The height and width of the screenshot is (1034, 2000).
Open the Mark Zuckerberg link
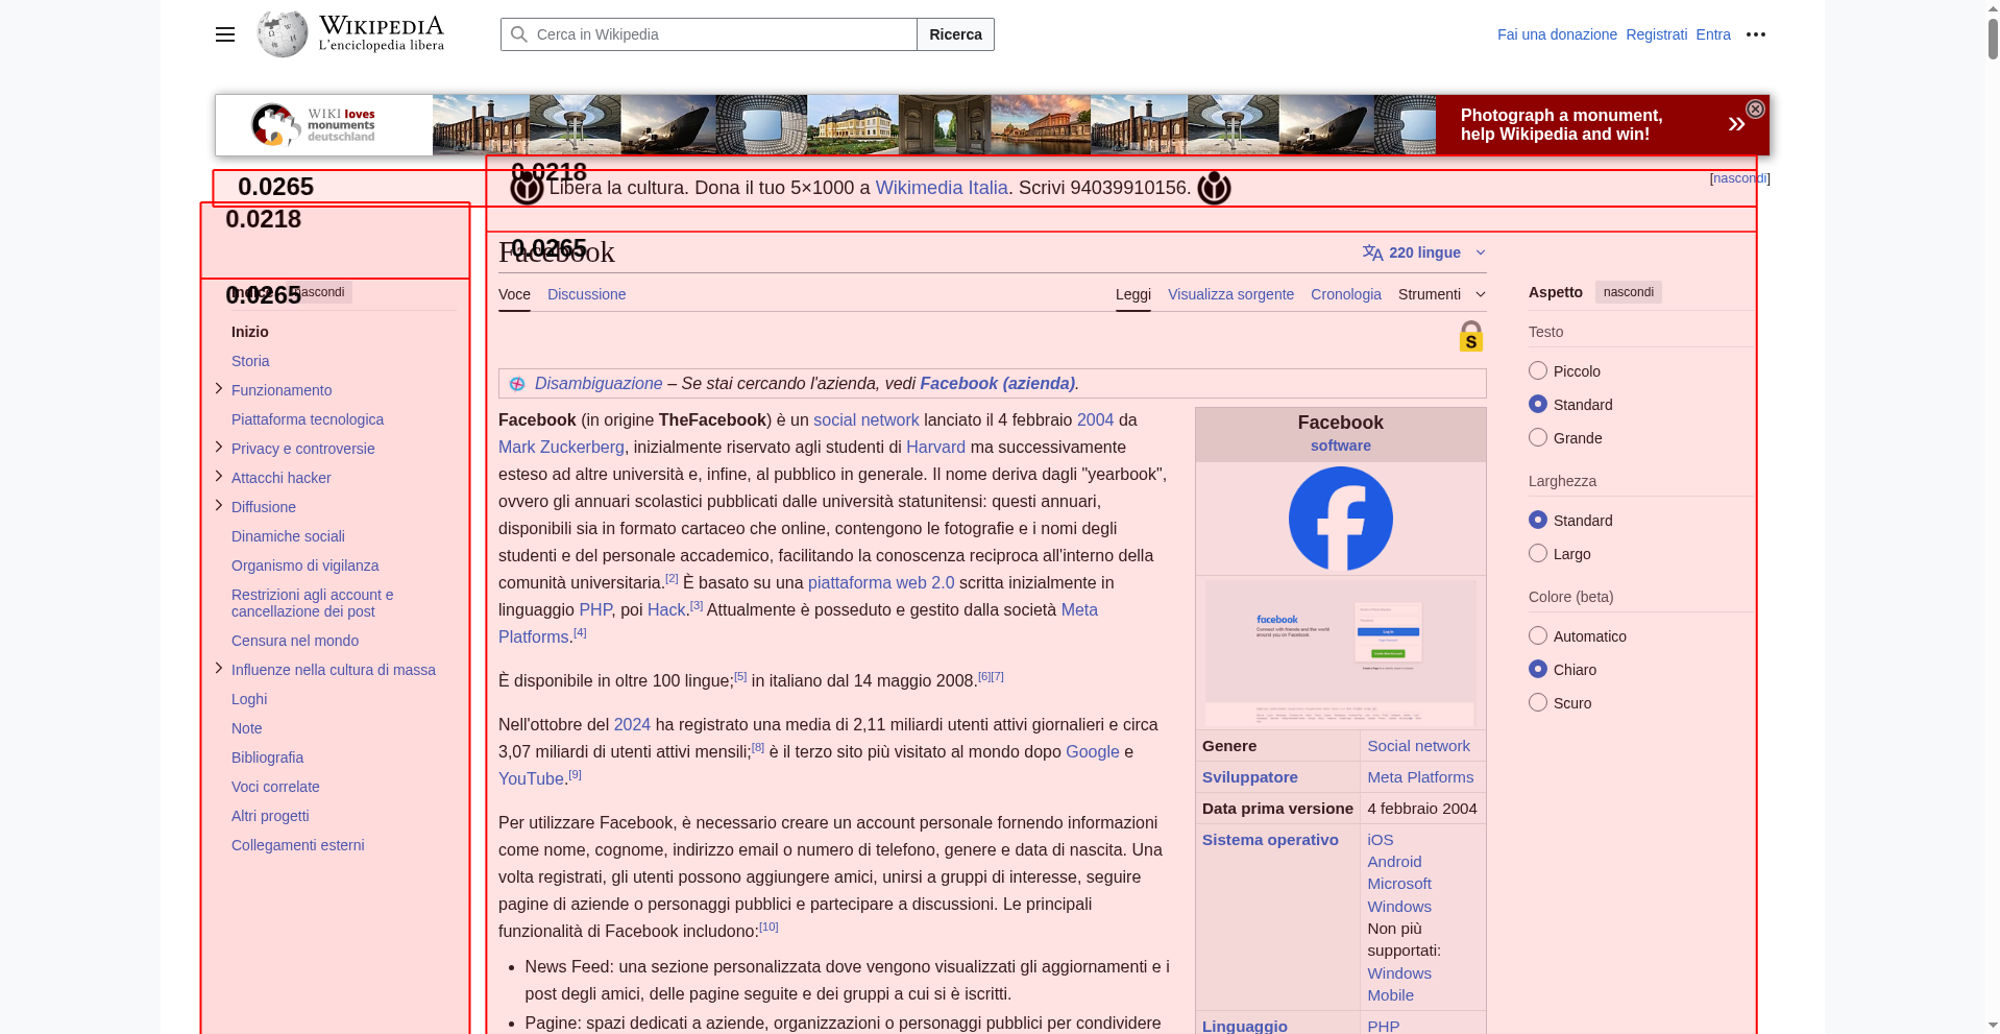click(561, 448)
